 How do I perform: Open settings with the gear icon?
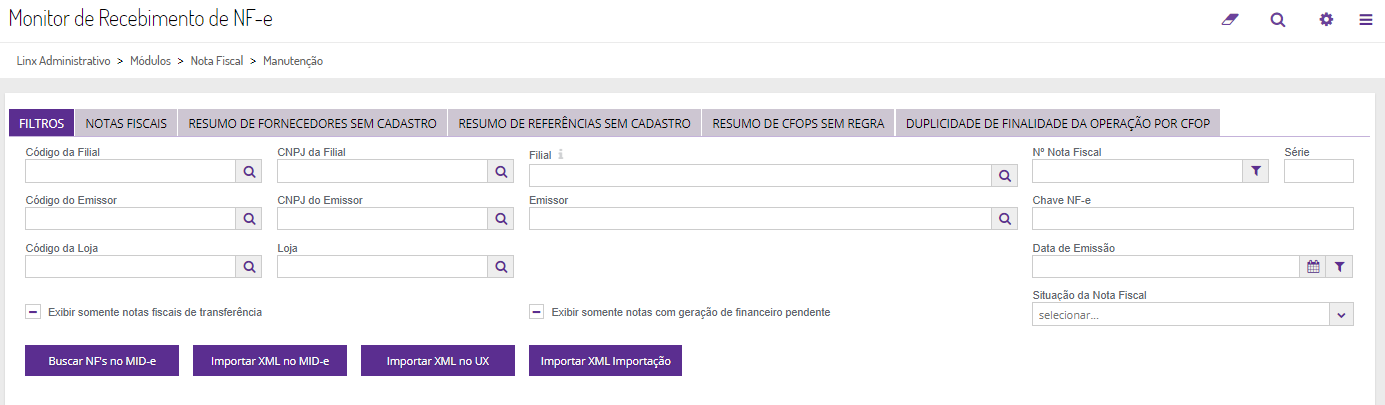[x=1326, y=20]
